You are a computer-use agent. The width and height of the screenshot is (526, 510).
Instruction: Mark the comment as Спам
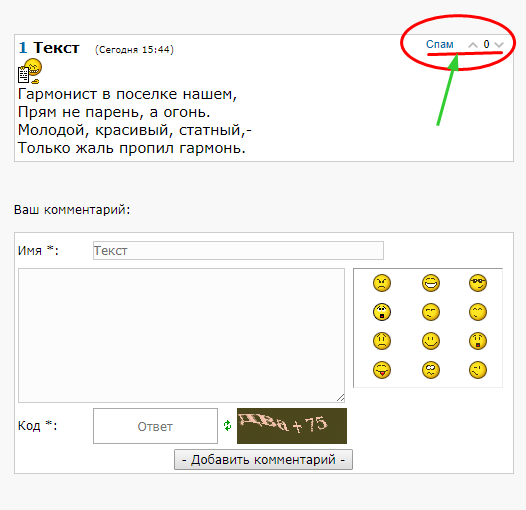[439, 44]
